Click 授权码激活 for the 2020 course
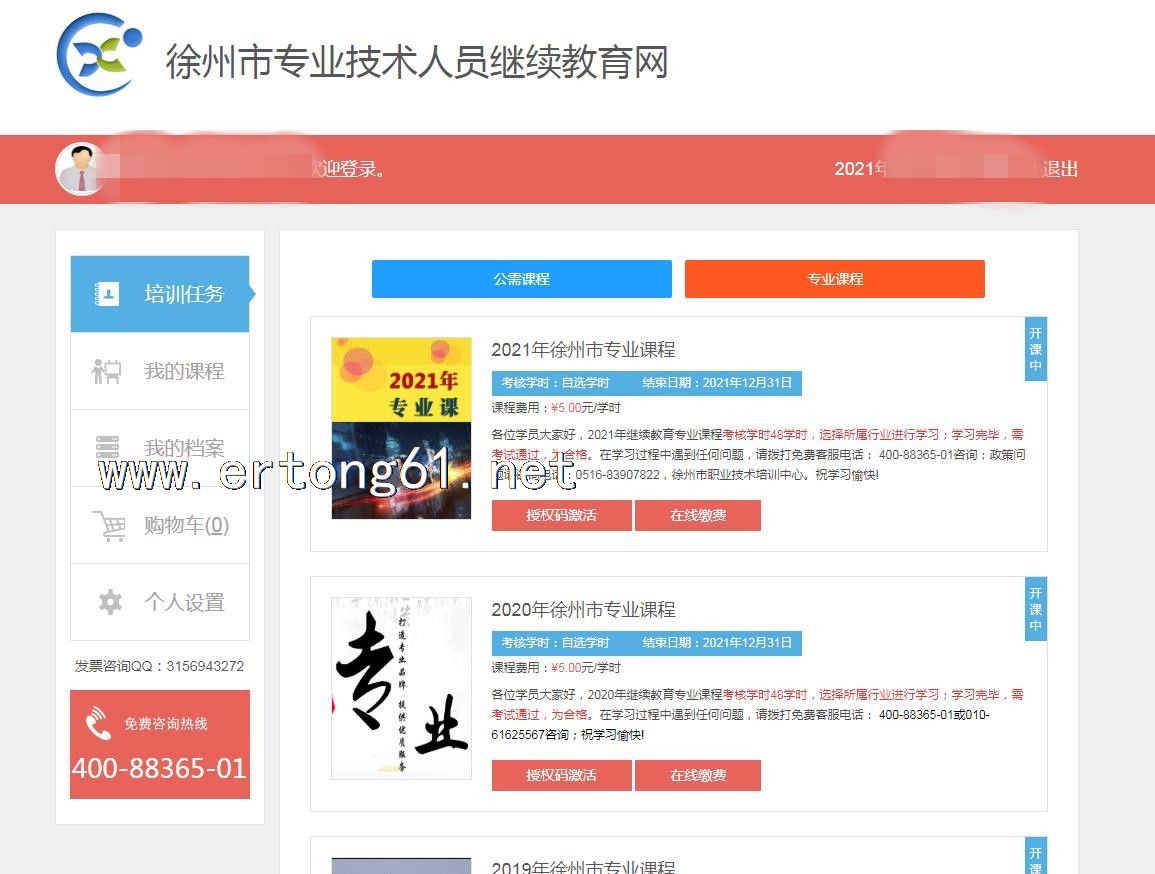1155x874 pixels. point(561,775)
